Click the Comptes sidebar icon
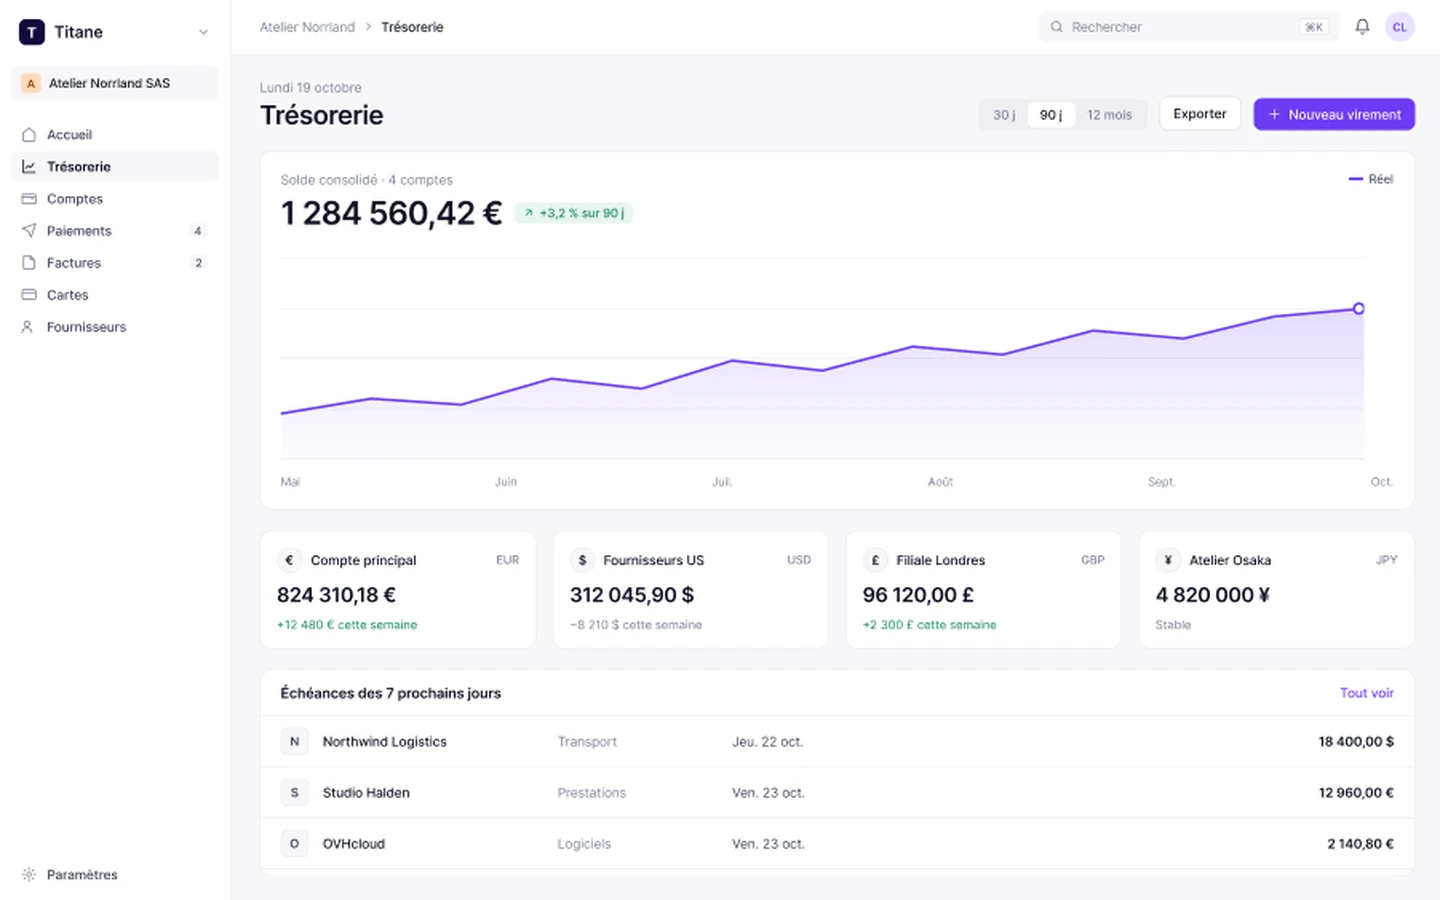The image size is (1440, 900). (29, 199)
